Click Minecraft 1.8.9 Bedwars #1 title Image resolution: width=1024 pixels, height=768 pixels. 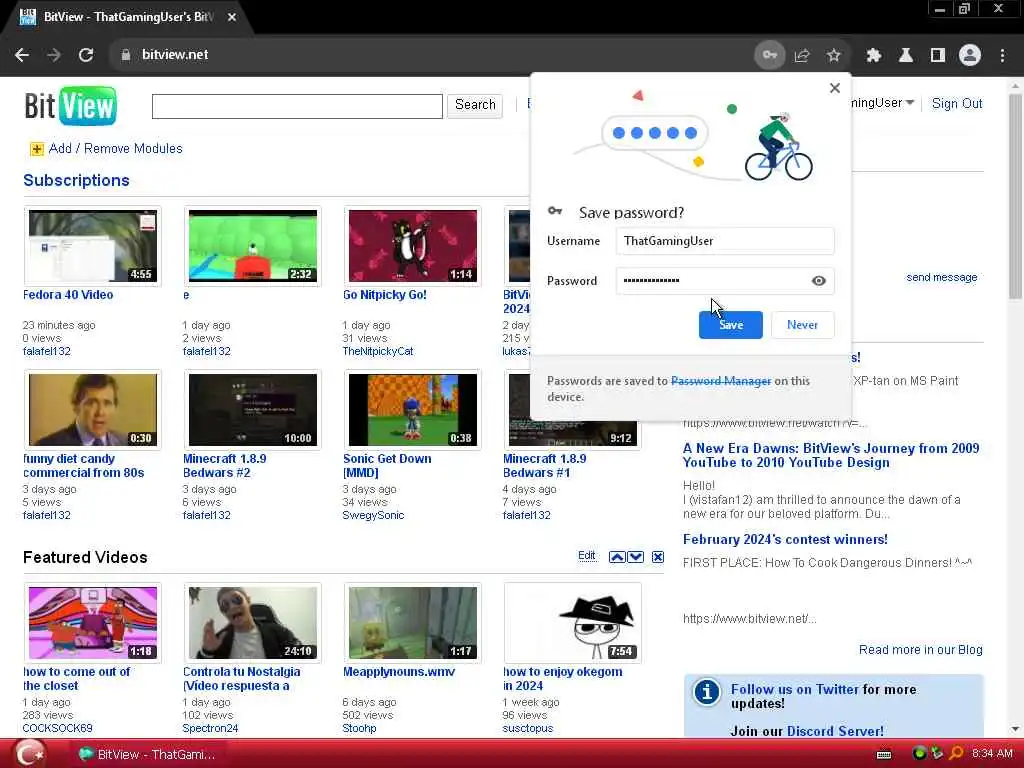click(545, 466)
